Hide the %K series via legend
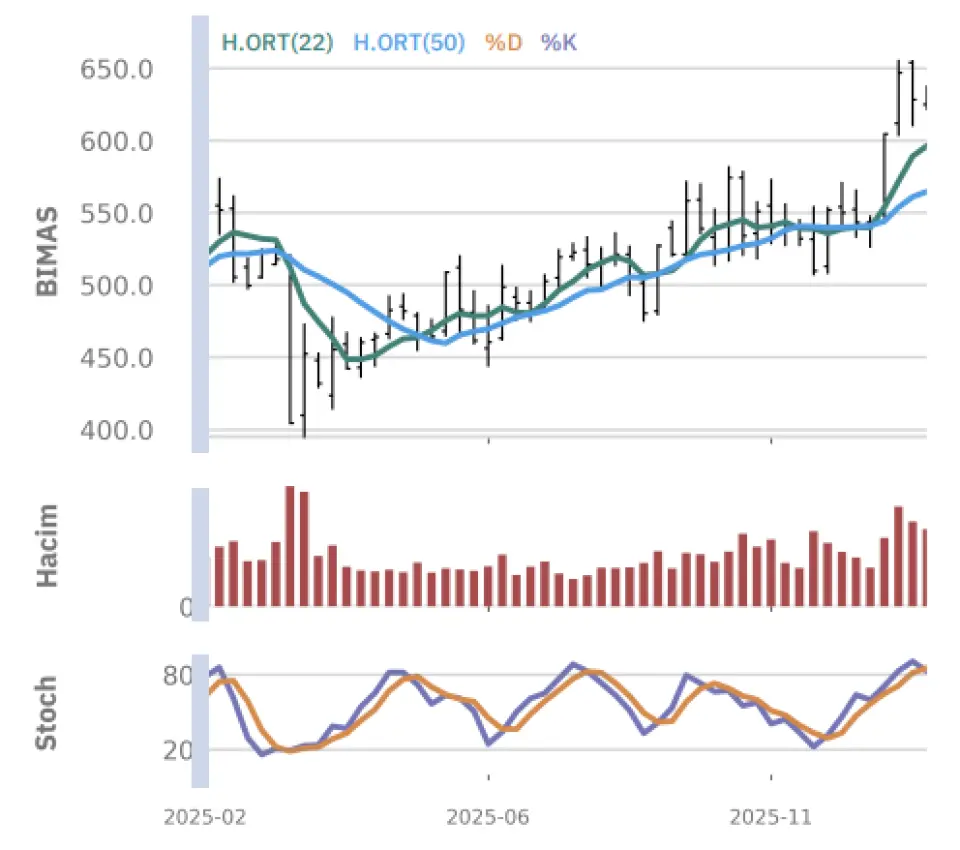This screenshot has width=960, height=850. tap(559, 43)
